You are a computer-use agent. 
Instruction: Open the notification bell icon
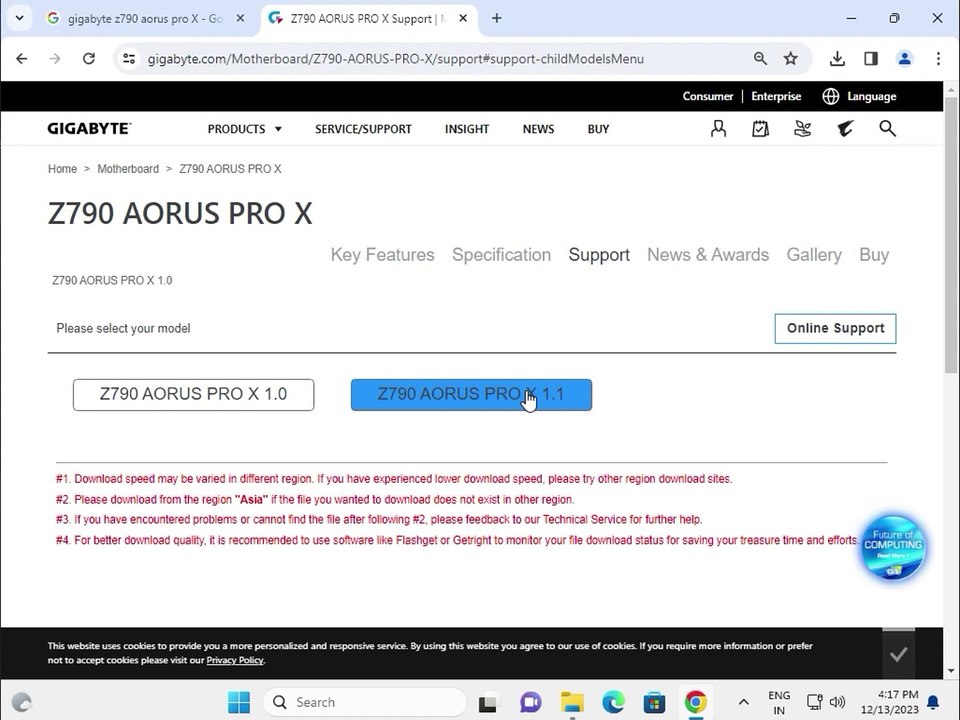(x=933, y=702)
